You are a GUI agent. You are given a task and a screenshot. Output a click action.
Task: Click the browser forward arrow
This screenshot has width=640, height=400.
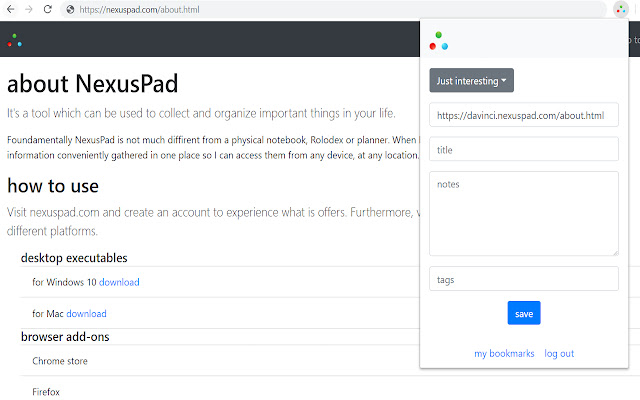click(29, 9)
